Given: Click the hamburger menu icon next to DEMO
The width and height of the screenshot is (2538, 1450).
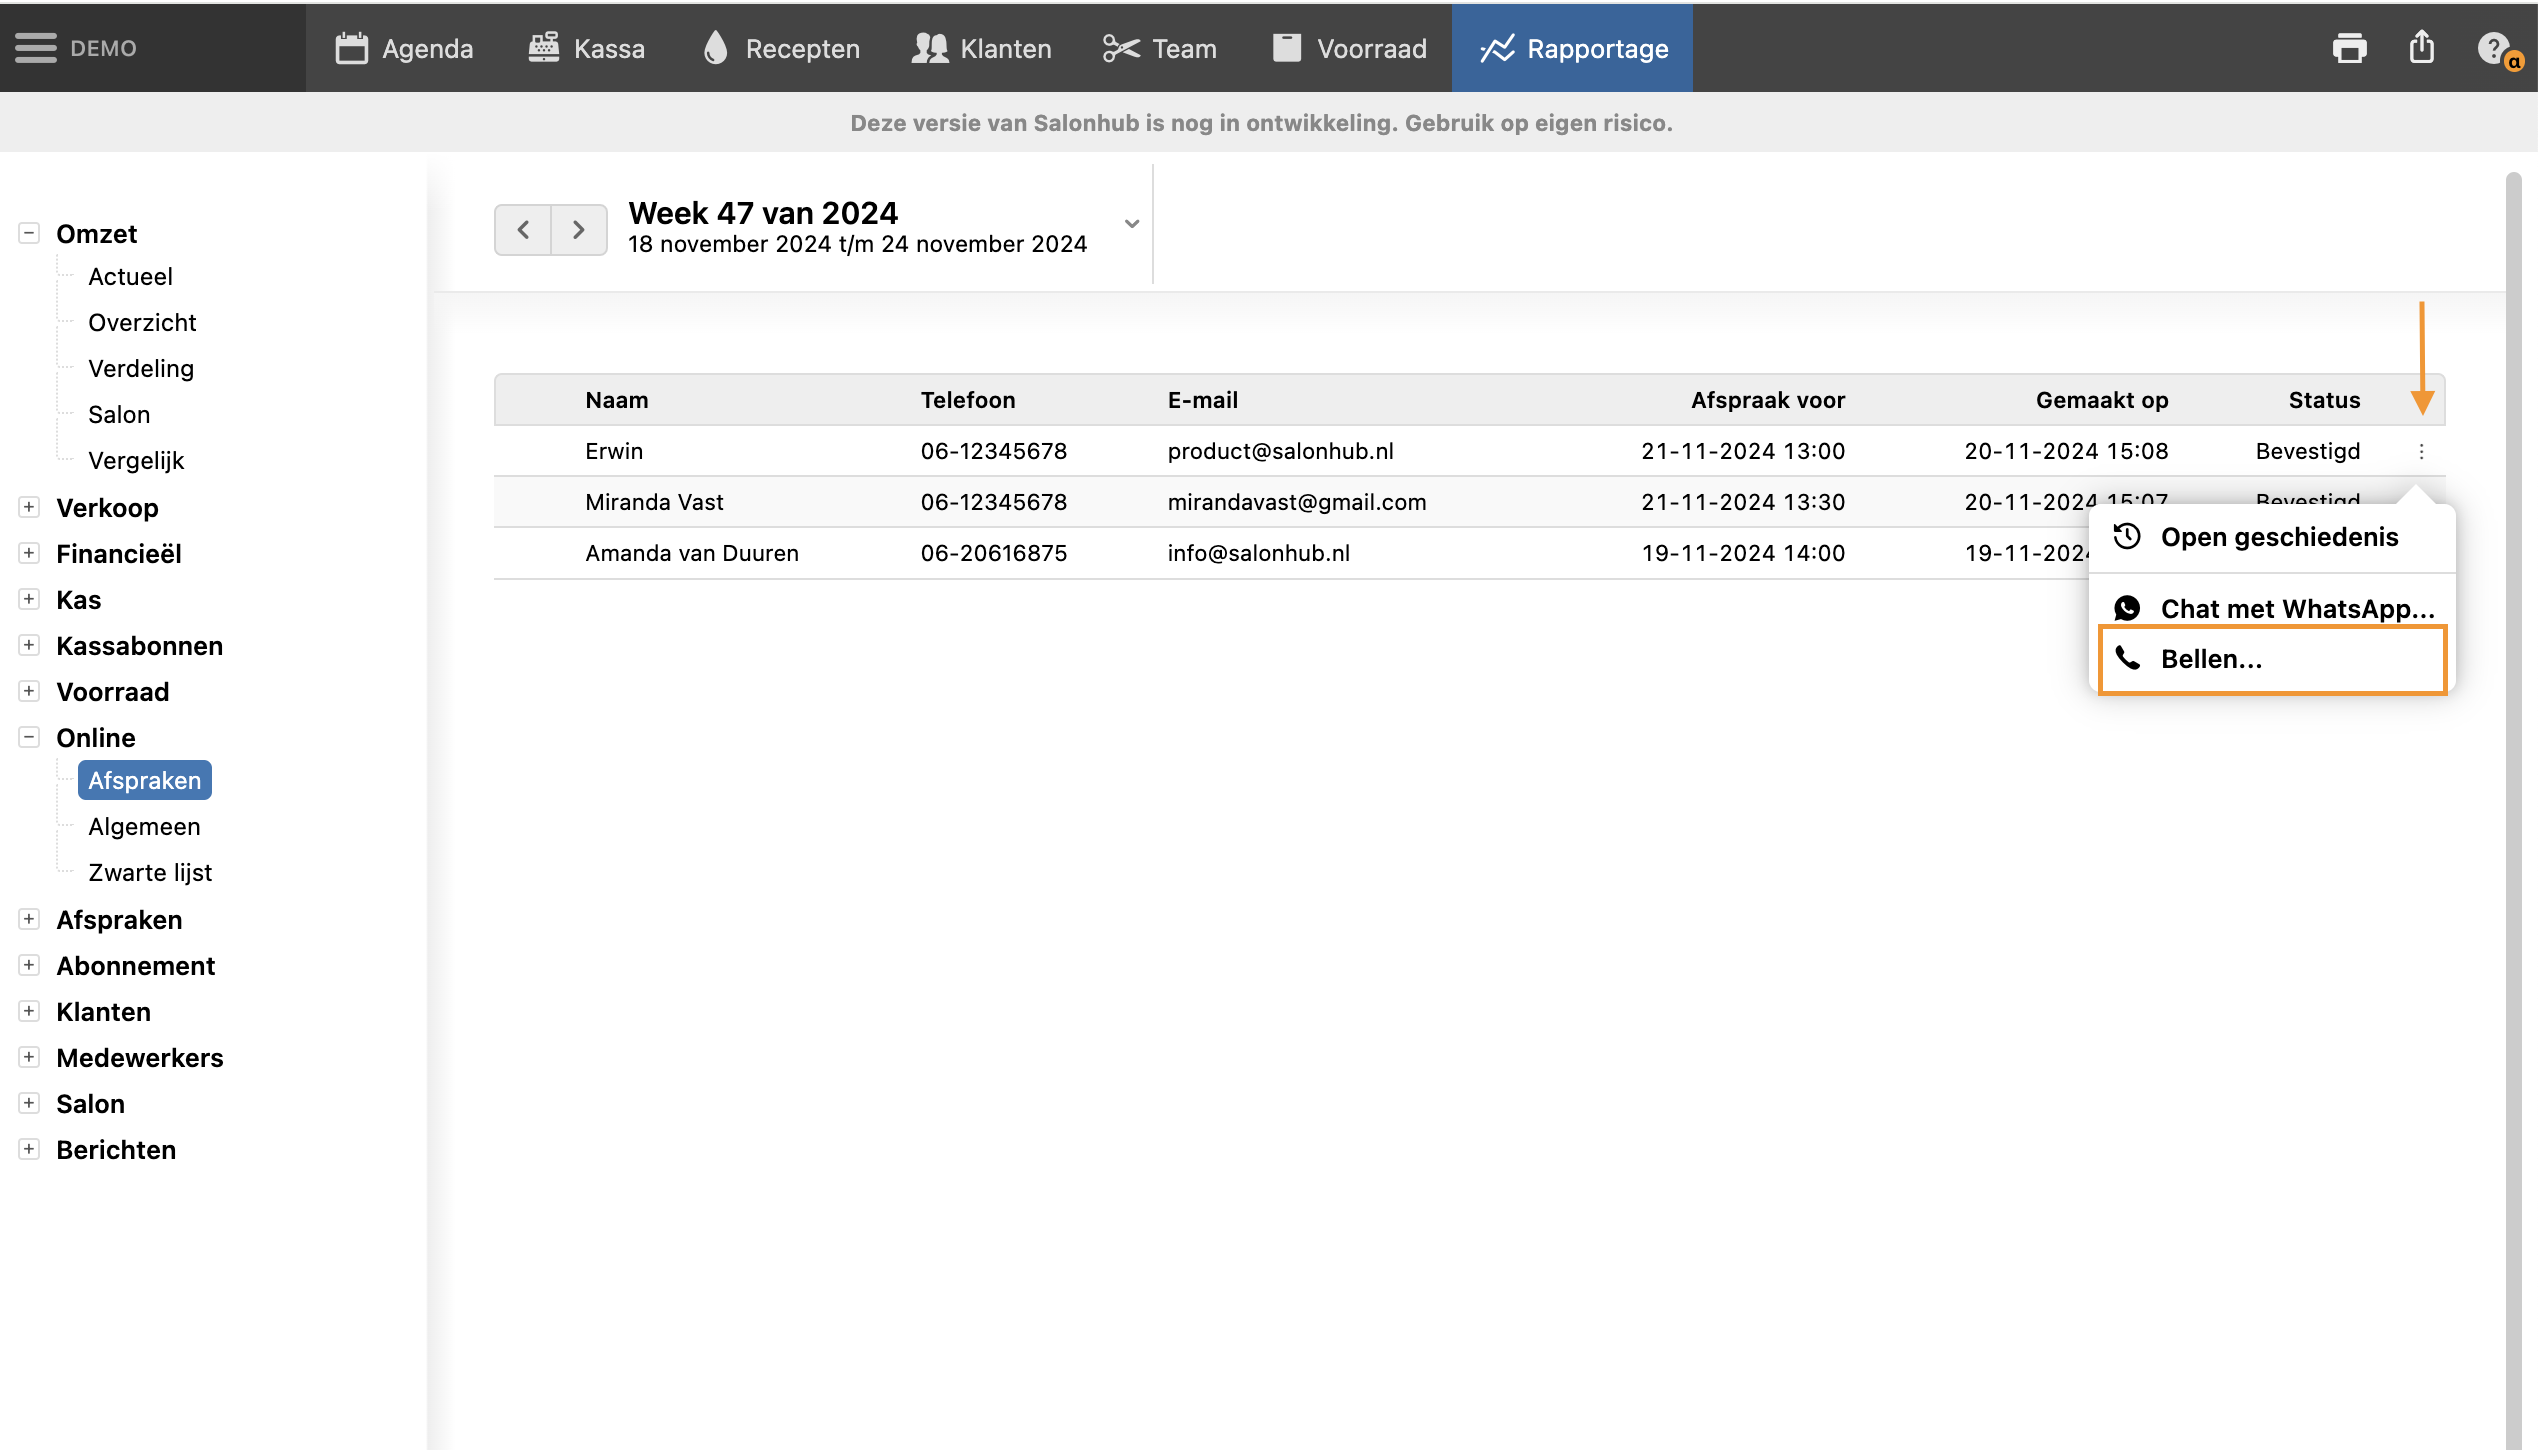Looking at the screenshot, I should [36, 48].
